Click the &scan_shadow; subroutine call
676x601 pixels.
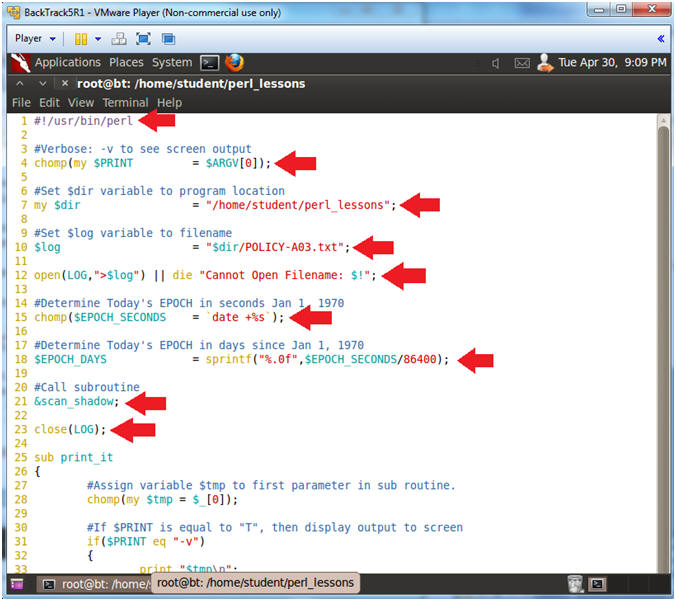(76, 402)
